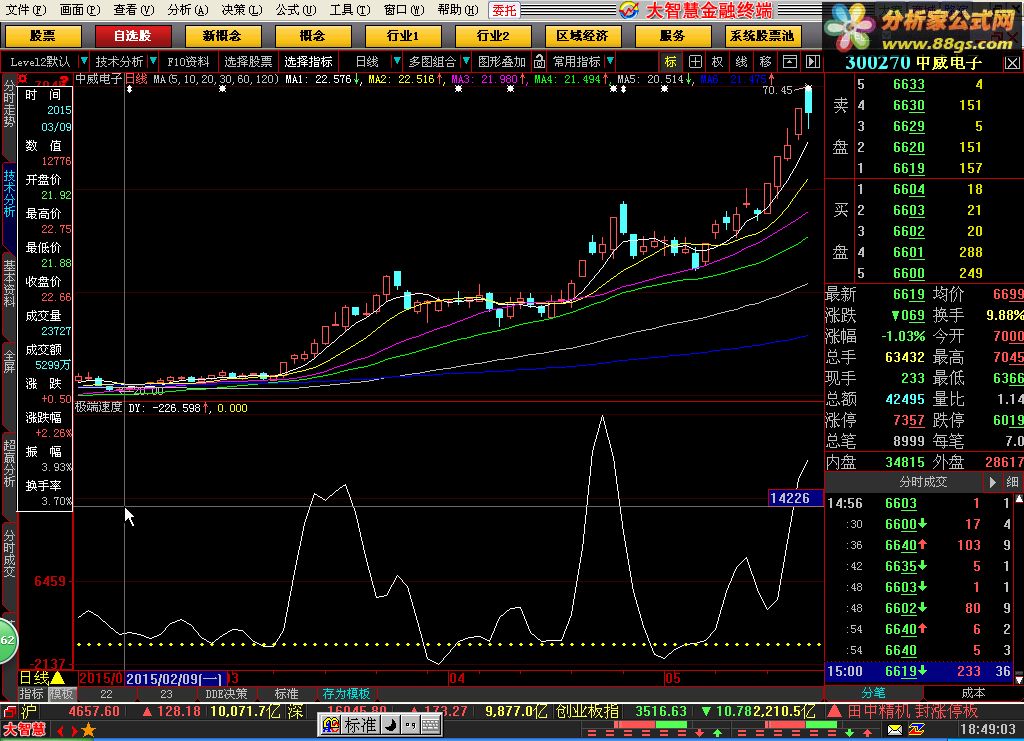1024x741 pixels.
Task: Click the red 委托 trading button
Action: point(504,10)
